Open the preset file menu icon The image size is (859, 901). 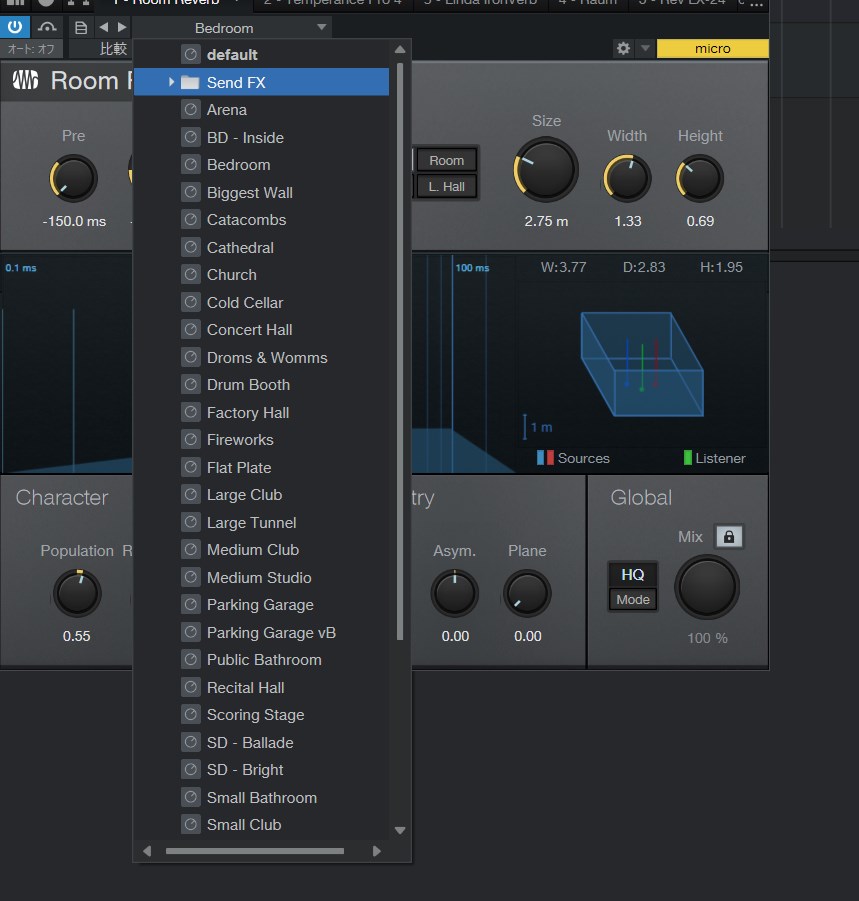(81, 27)
